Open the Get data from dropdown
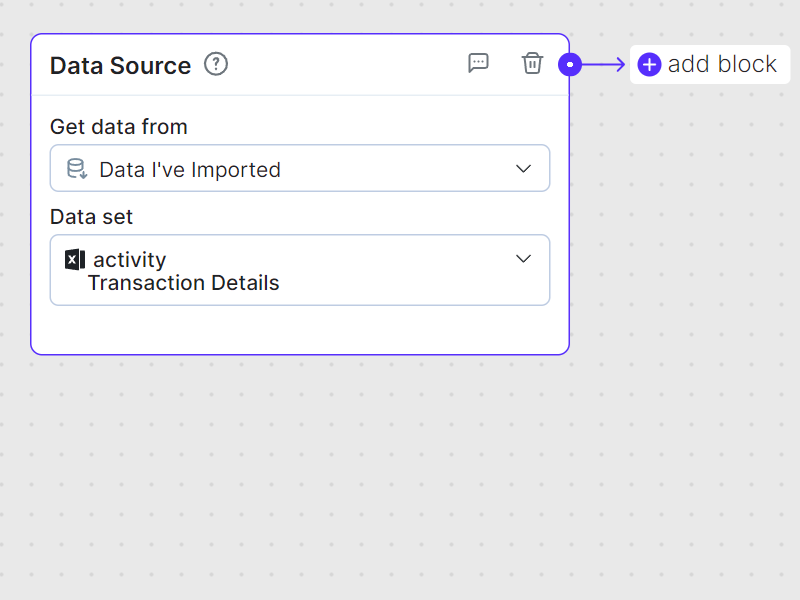The image size is (800, 600). pos(300,168)
